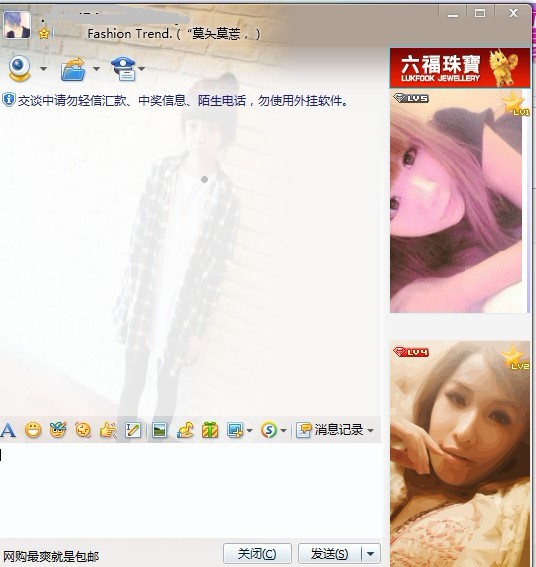The width and height of the screenshot is (536, 567).
Task: Open 消息记录 message history
Action: click(329, 430)
